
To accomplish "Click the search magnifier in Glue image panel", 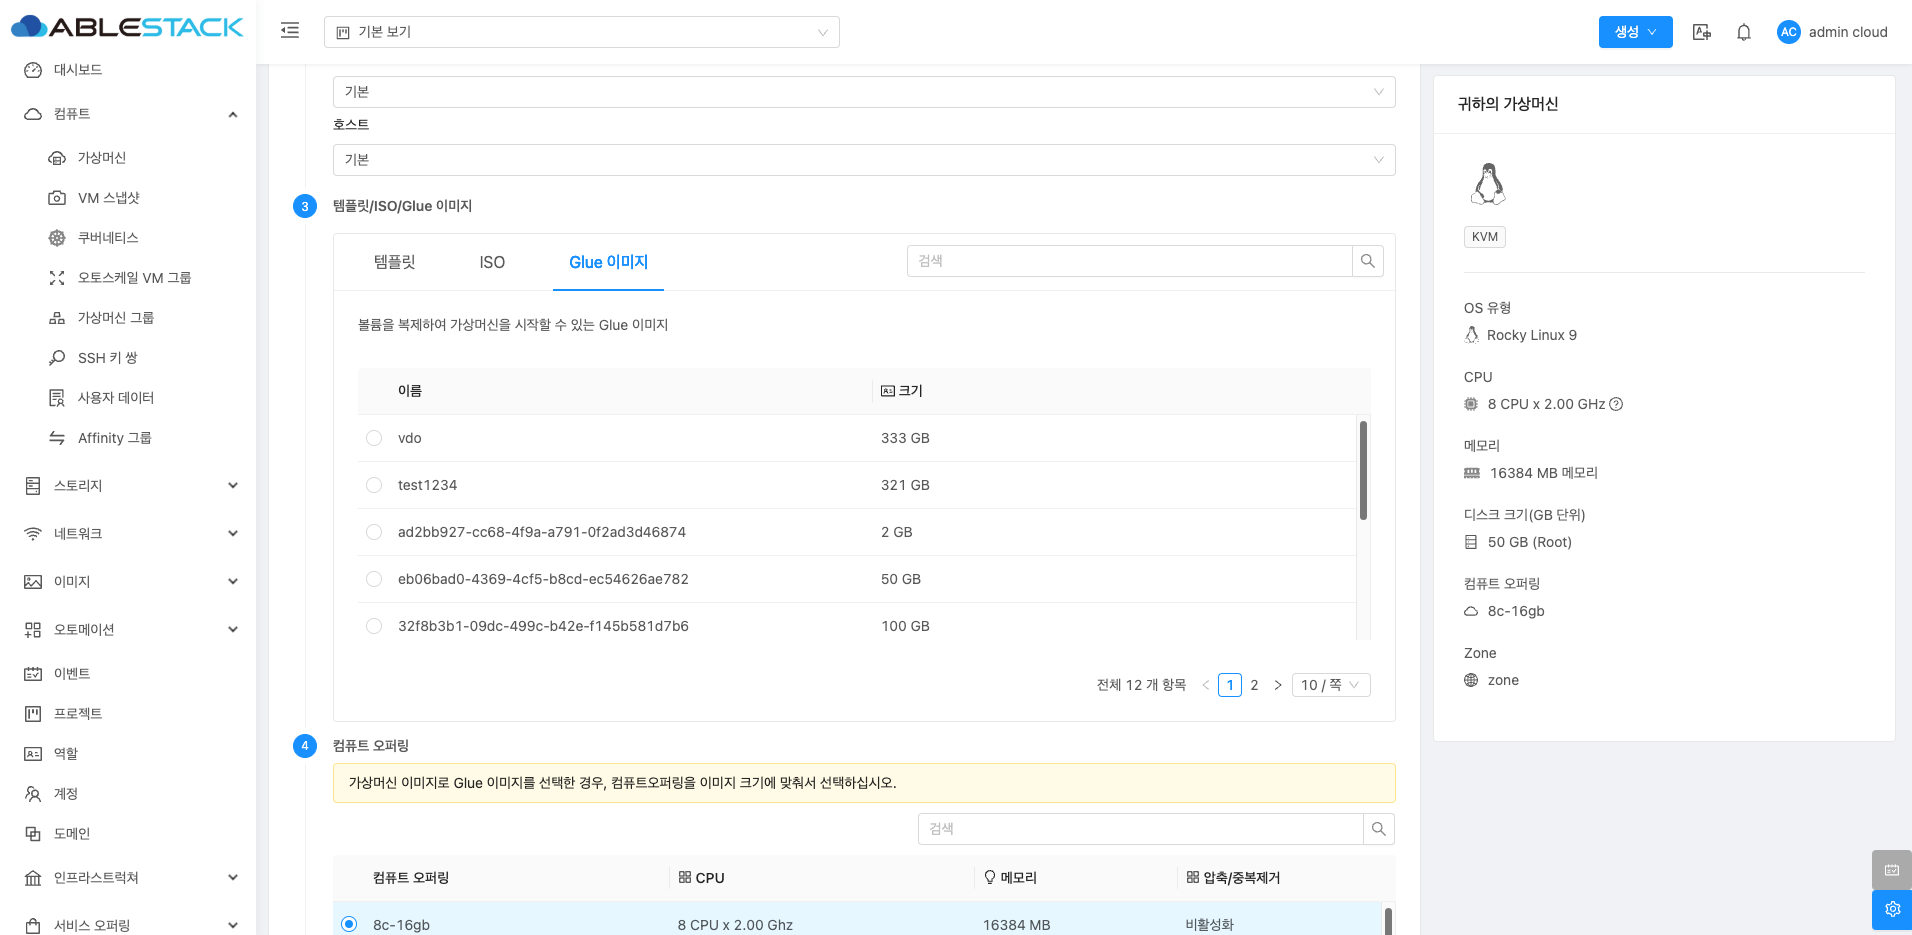I will tap(1367, 261).
